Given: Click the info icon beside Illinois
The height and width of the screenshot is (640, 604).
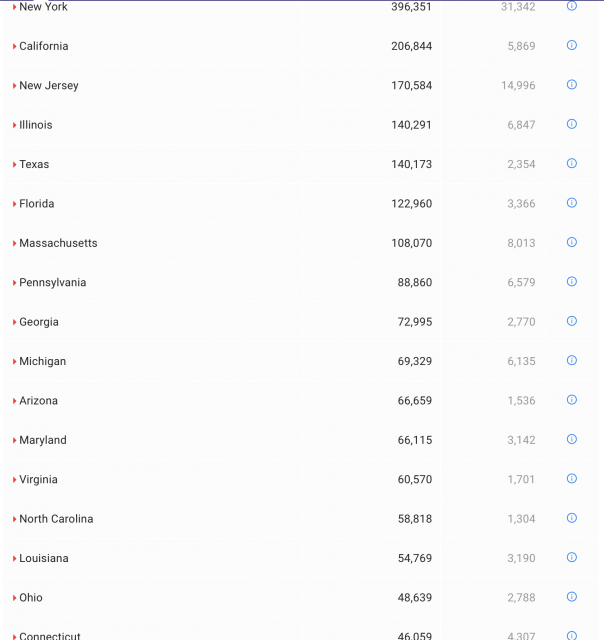Looking at the screenshot, I should [572, 124].
